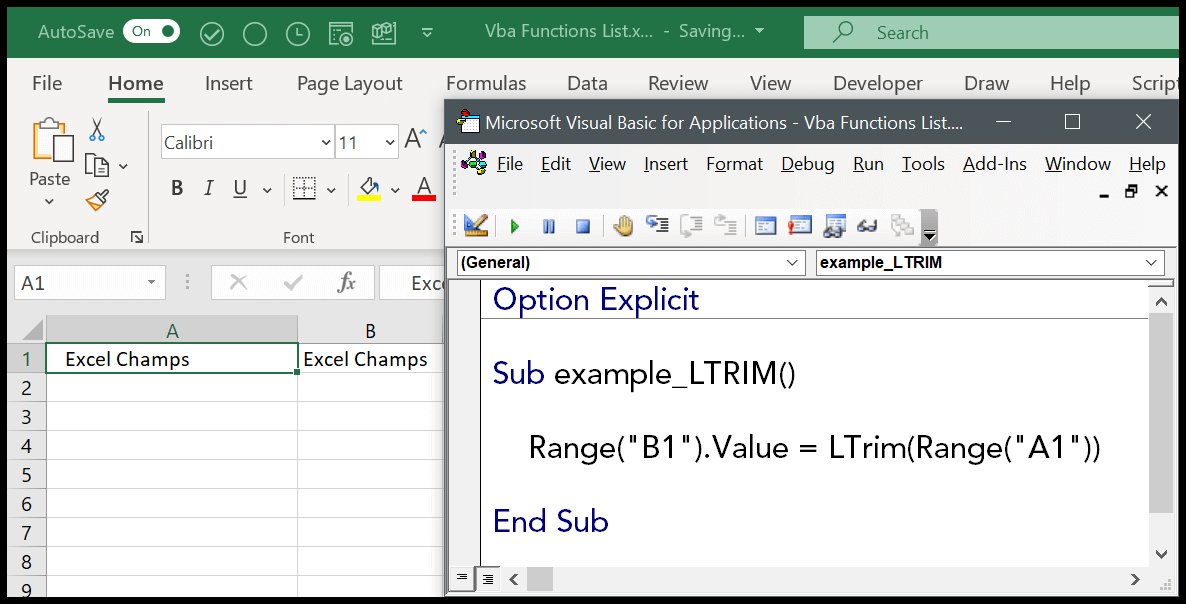Image resolution: width=1186 pixels, height=604 pixels.
Task: Click the Break (pause) icon in VBA toolbar
Action: coord(548,226)
